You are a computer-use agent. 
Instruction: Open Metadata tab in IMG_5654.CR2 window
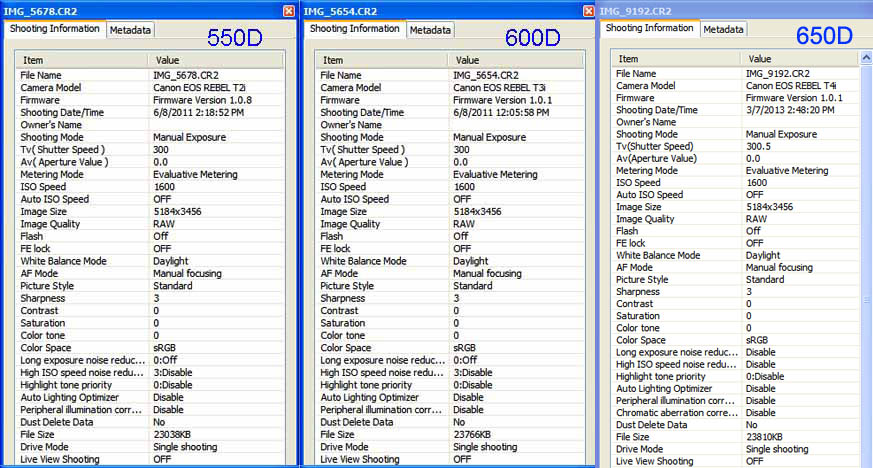(x=430, y=30)
